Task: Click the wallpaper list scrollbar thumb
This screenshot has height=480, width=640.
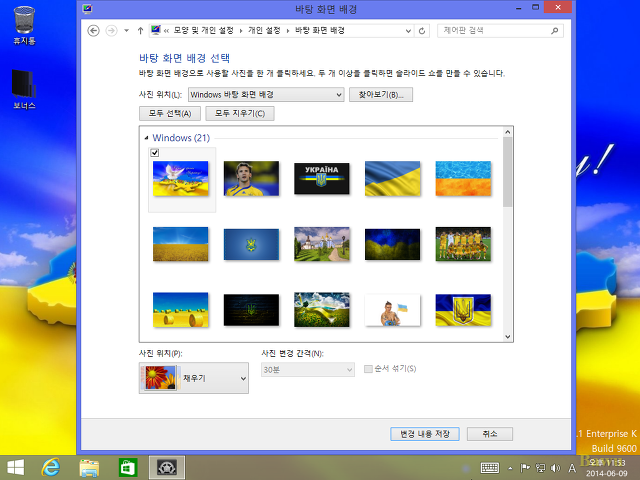Action: (x=507, y=172)
